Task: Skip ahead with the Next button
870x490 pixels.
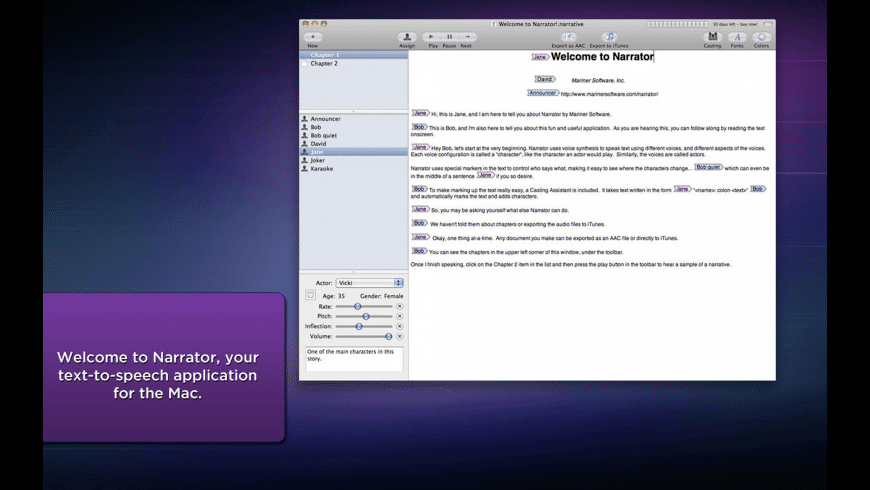Action: 467,37
